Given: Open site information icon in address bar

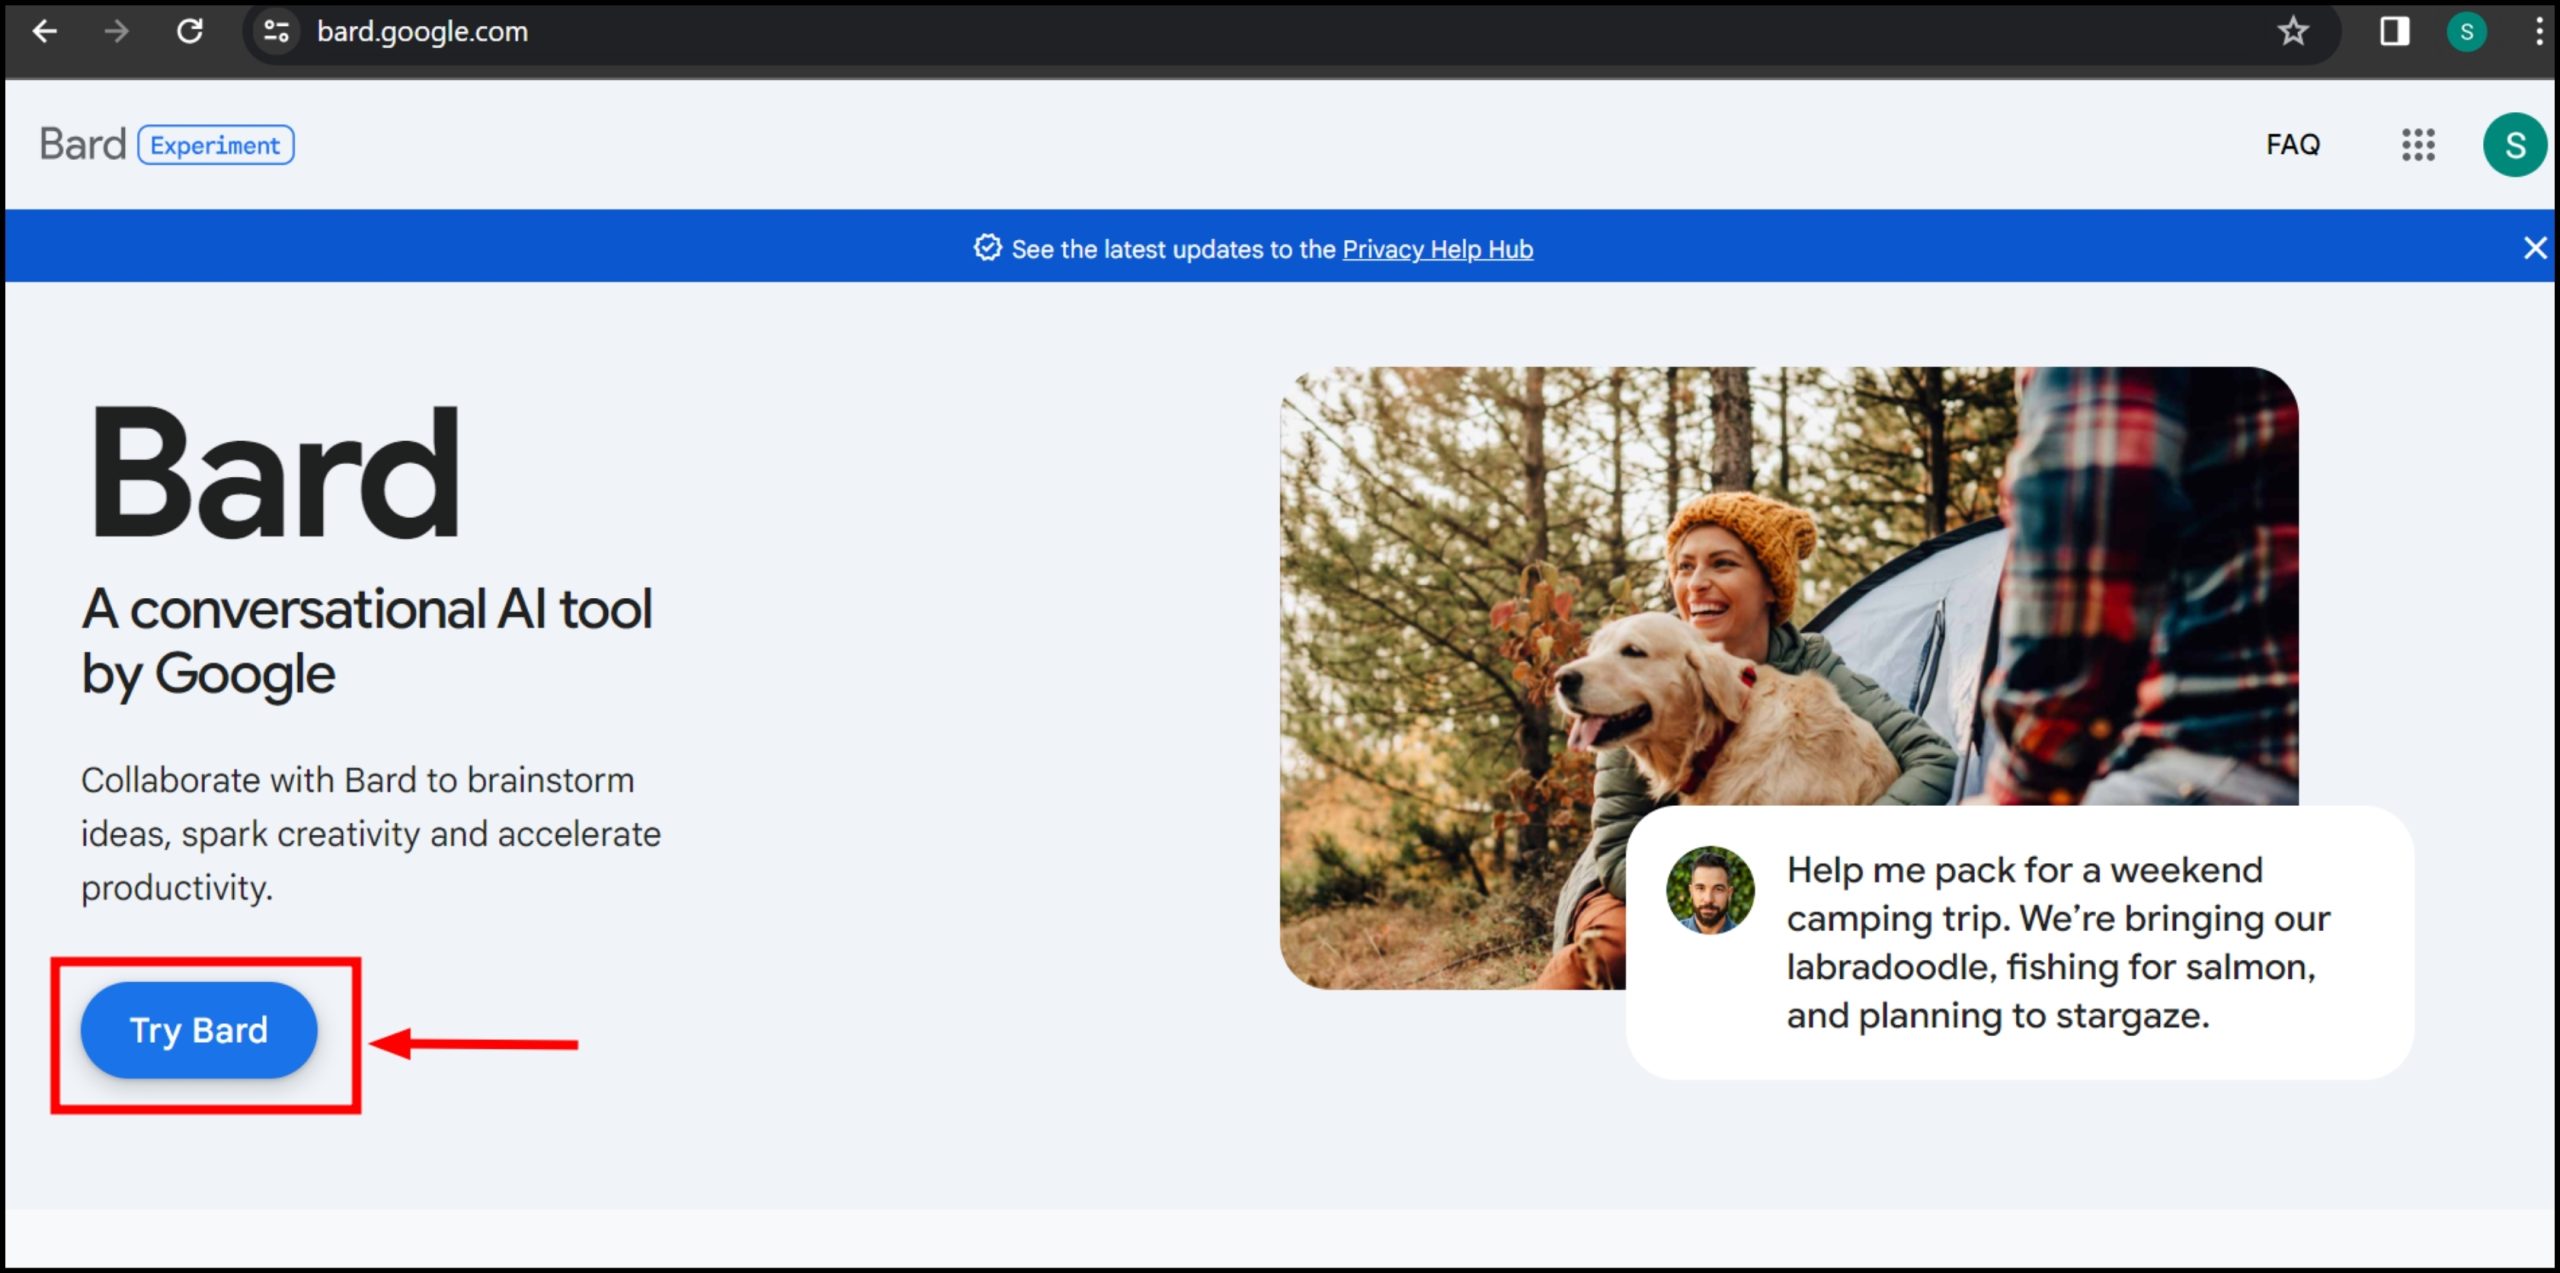Looking at the screenshot, I should 276,32.
